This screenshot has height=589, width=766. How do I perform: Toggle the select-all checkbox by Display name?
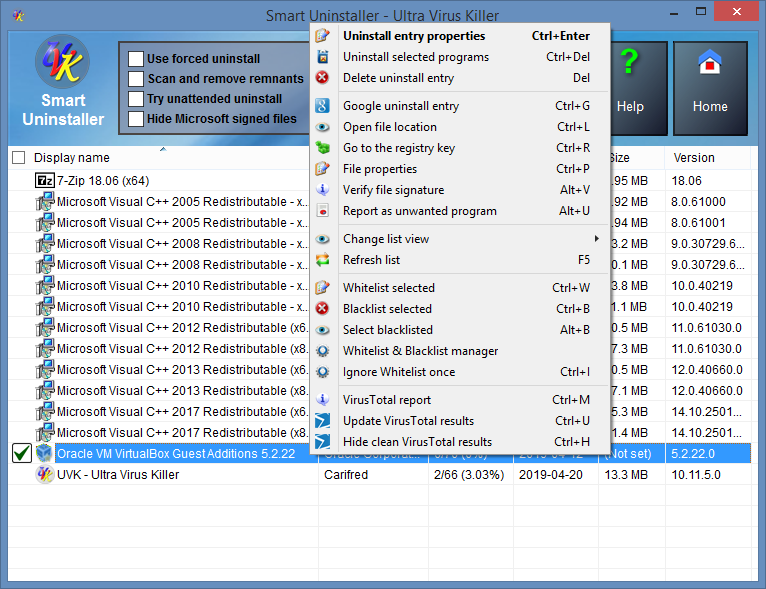(x=19, y=157)
